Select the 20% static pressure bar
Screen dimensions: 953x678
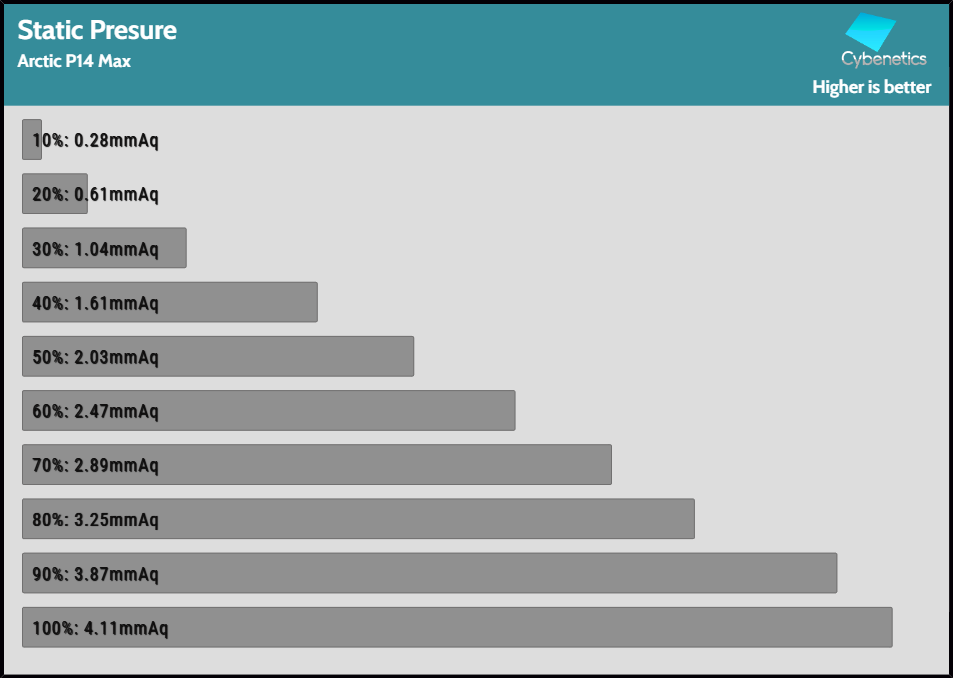[54, 194]
